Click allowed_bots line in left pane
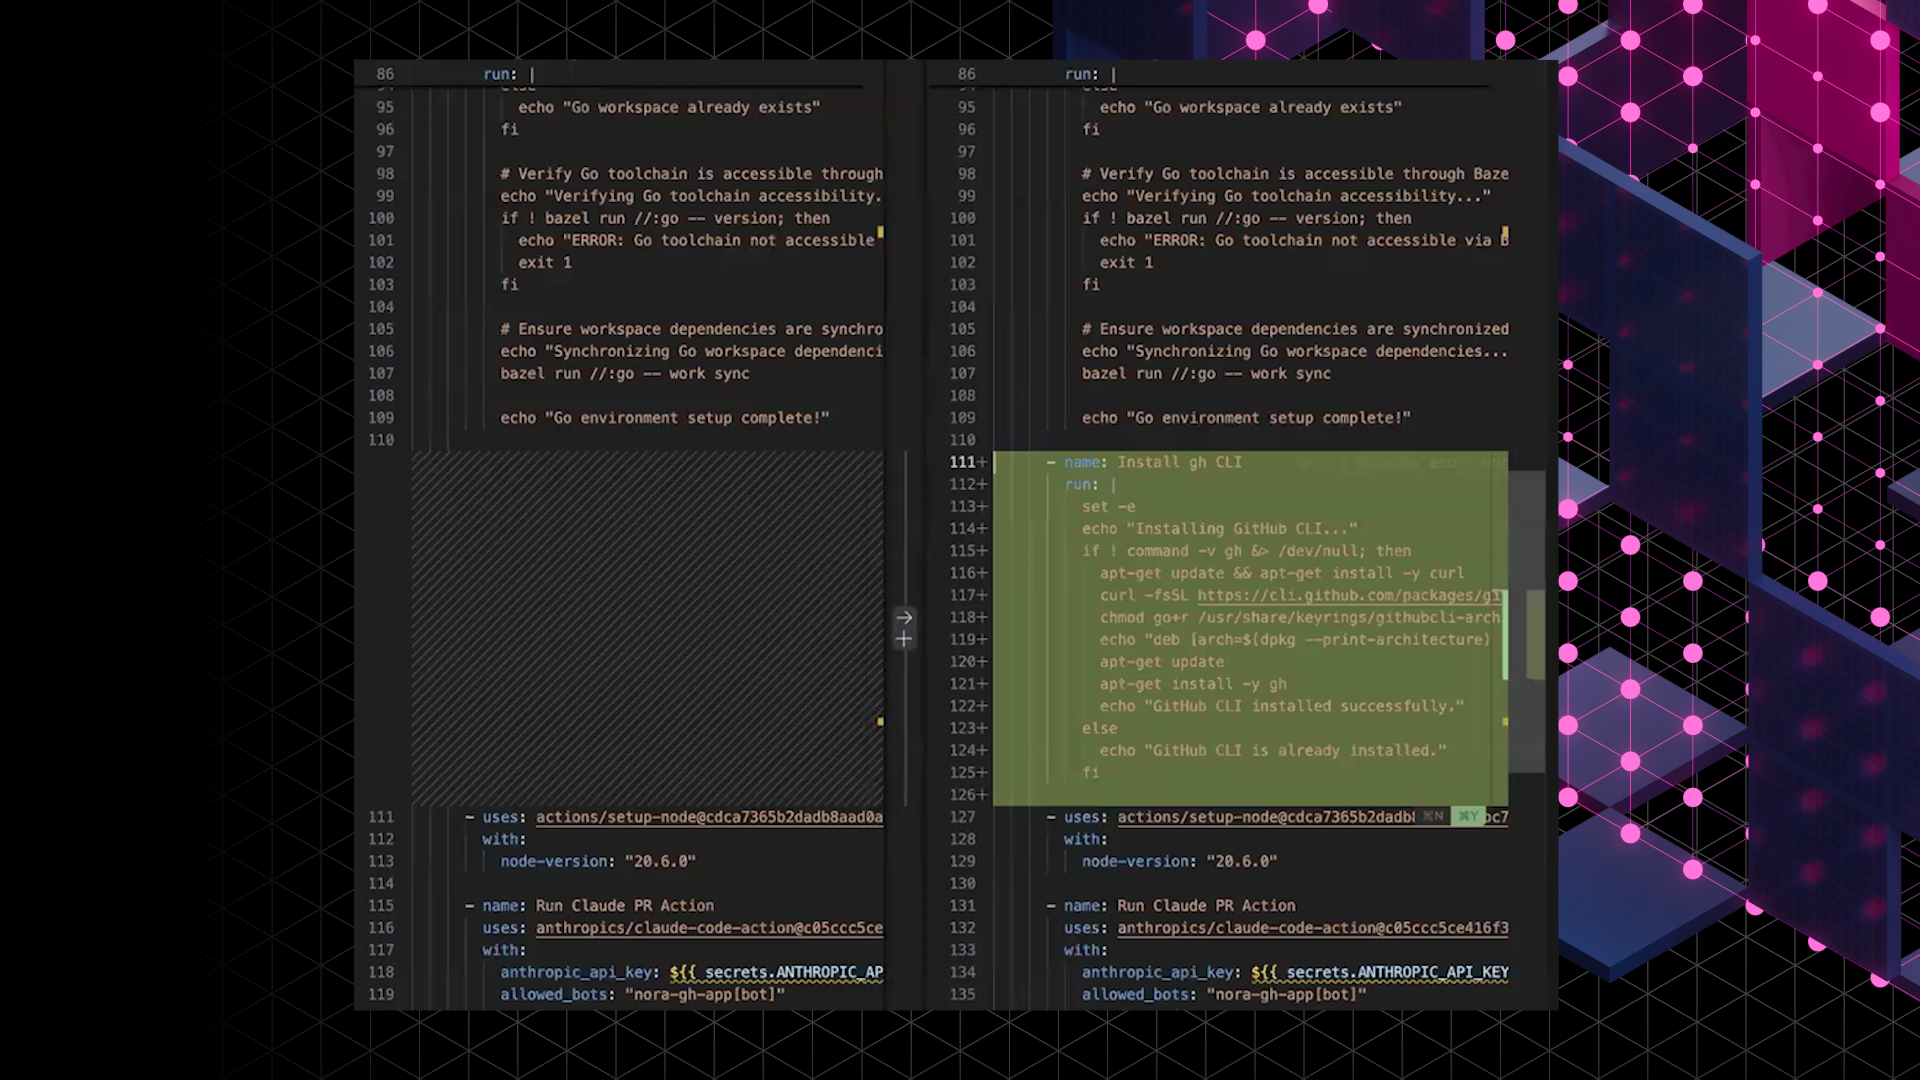The width and height of the screenshot is (1920, 1080). [642, 994]
